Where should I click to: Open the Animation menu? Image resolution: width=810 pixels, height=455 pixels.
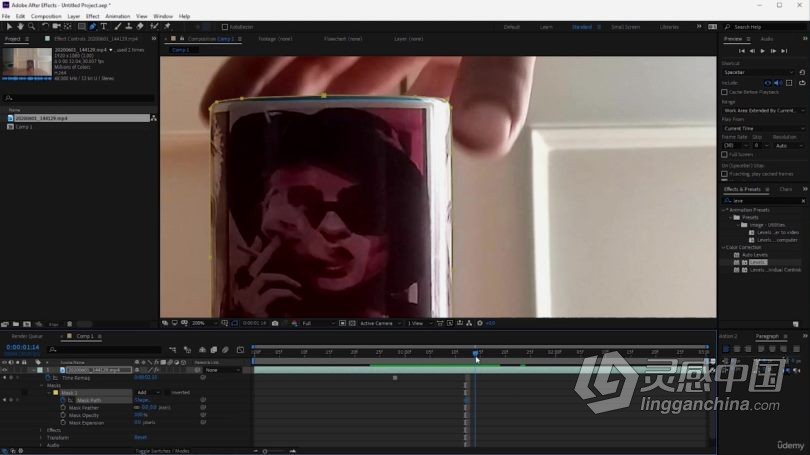point(118,17)
